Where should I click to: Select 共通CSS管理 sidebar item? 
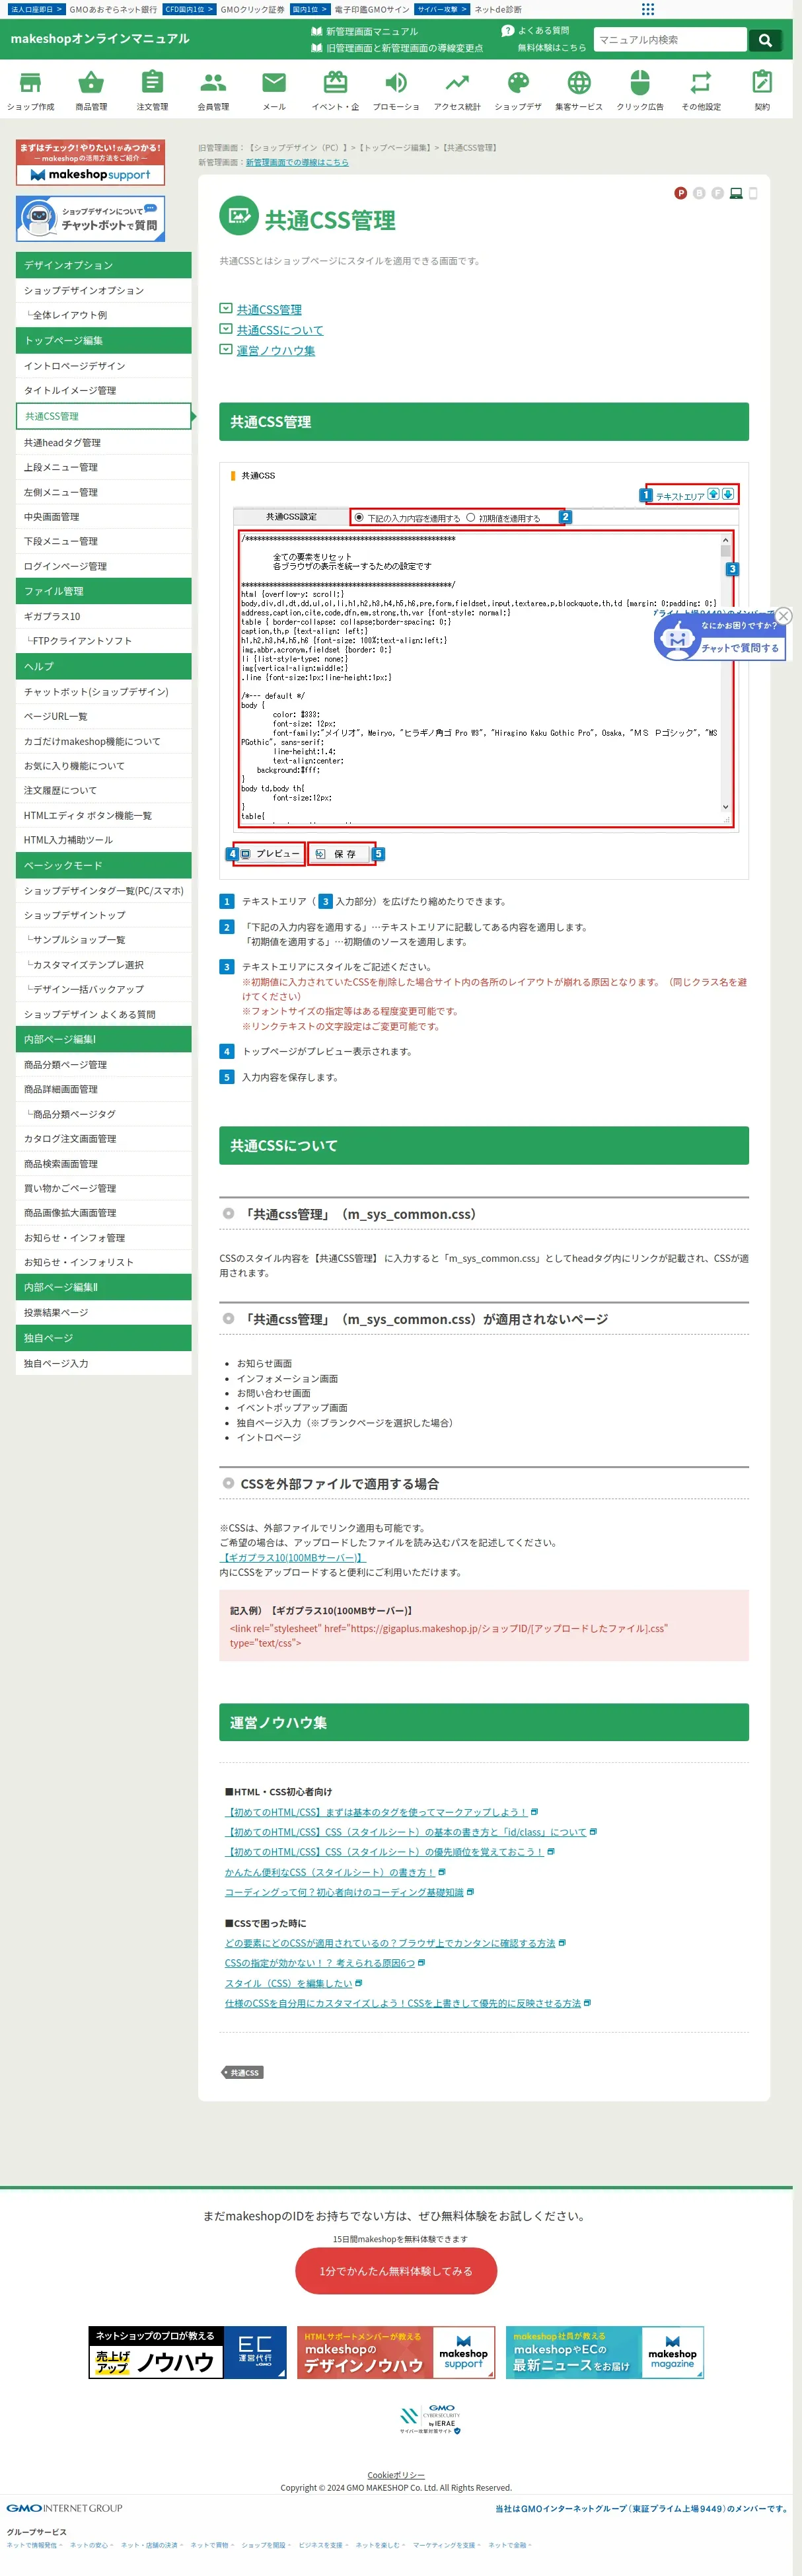(104, 416)
